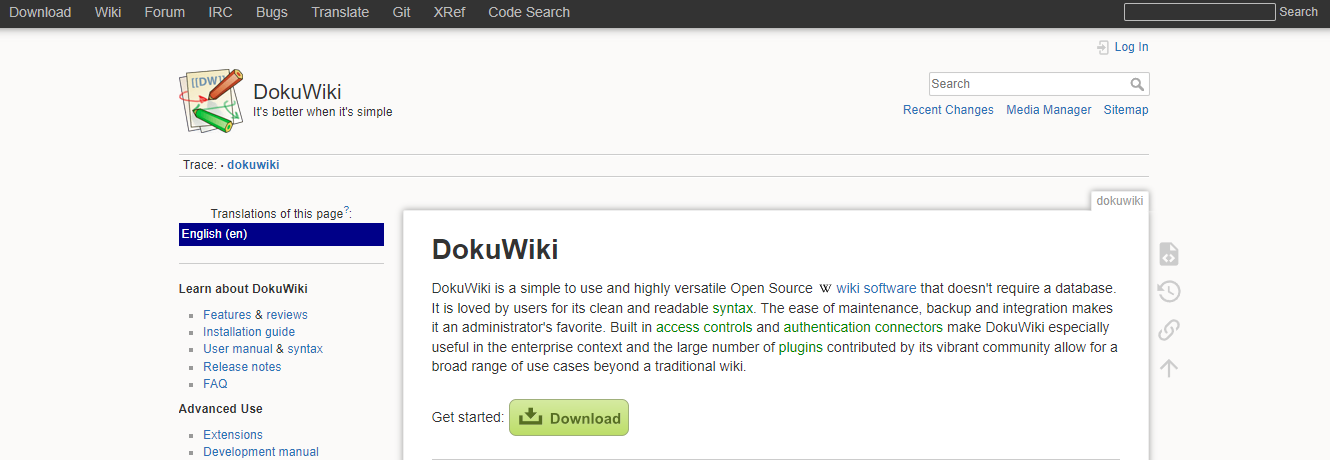Screen dimensions: 1330x460
Task: Click the top bar Search button
Action: click(x=1298, y=12)
